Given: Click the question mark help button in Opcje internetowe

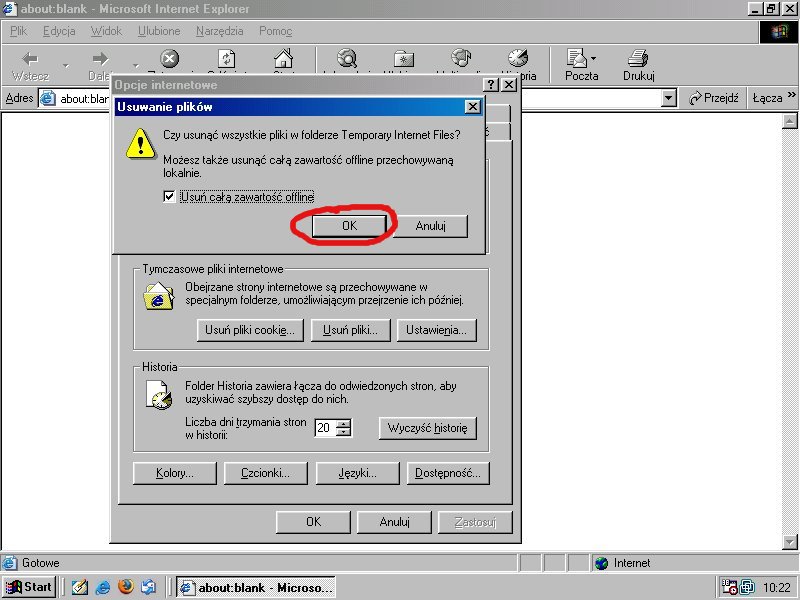Looking at the screenshot, I should (490, 85).
